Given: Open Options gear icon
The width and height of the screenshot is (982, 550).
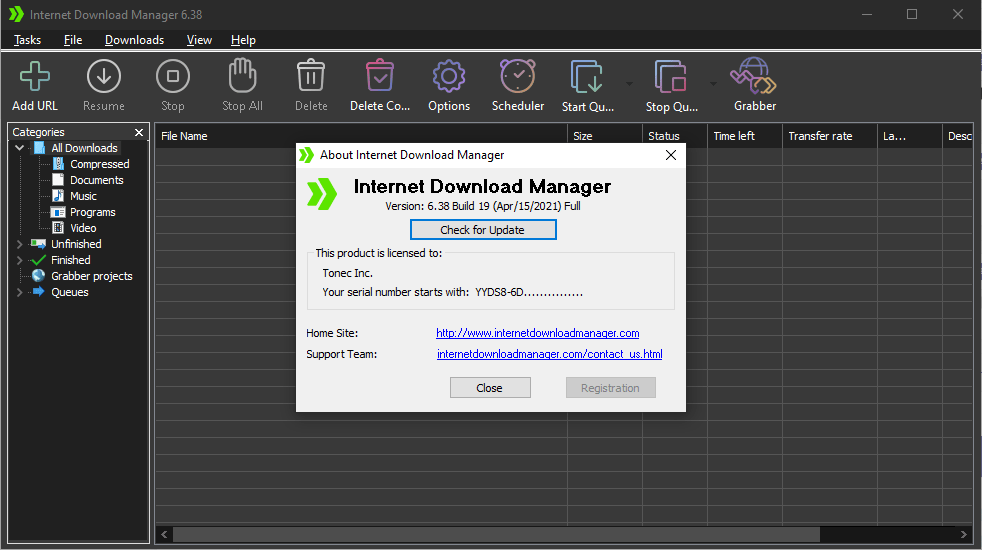Looking at the screenshot, I should 448,76.
